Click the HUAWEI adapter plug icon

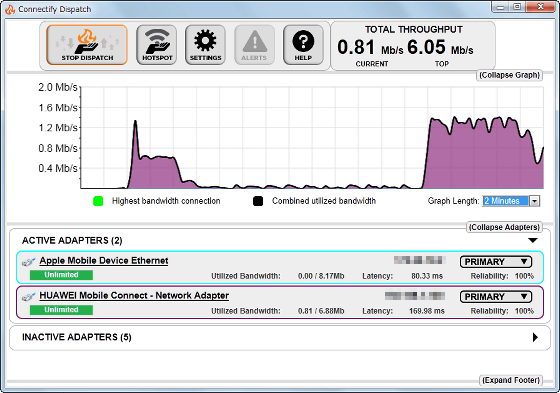click(x=29, y=297)
